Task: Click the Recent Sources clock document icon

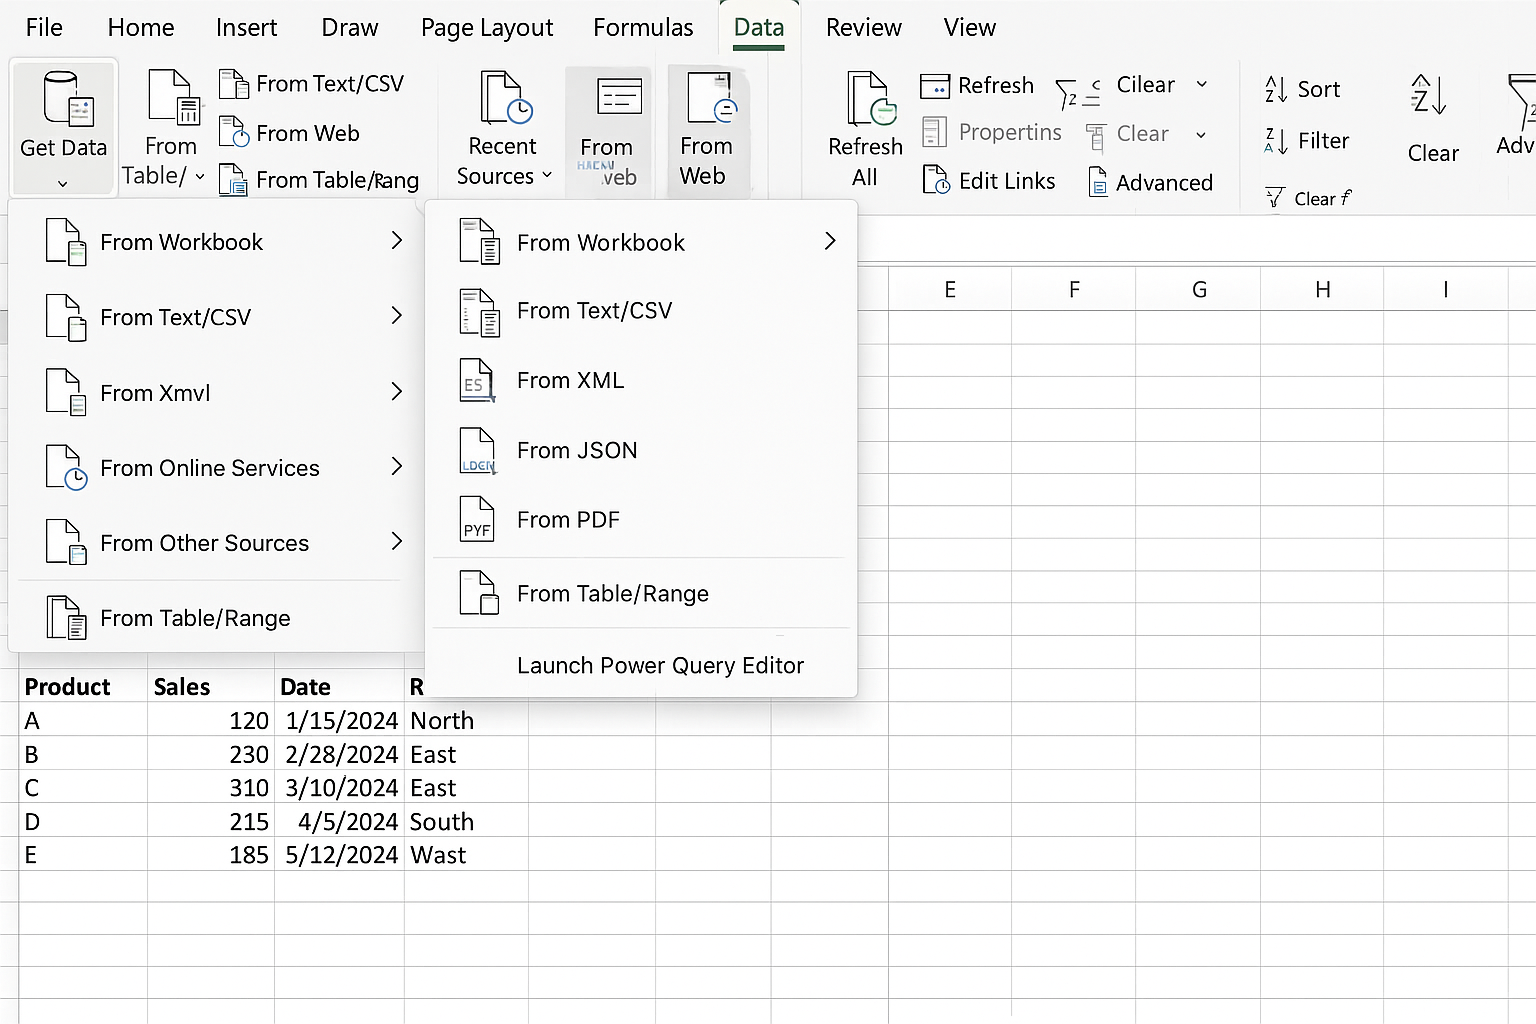Action: click(506, 97)
